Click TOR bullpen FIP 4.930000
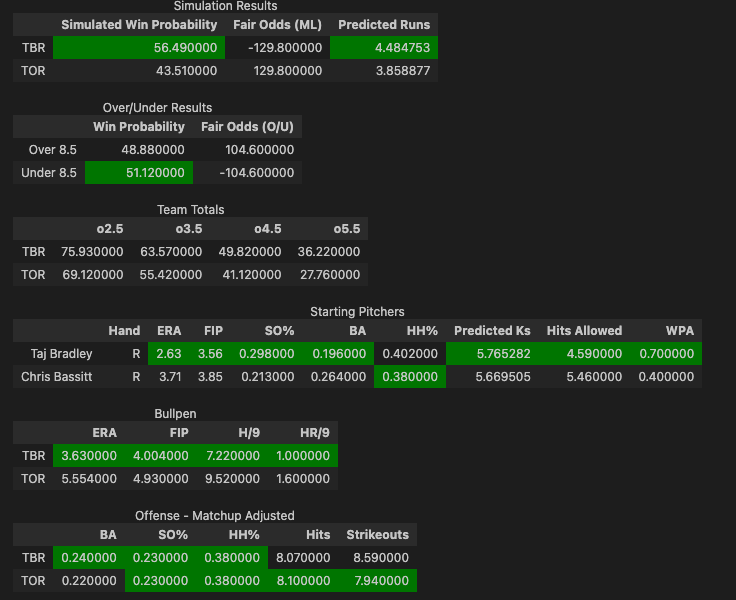The height and width of the screenshot is (600, 736). coord(161,479)
